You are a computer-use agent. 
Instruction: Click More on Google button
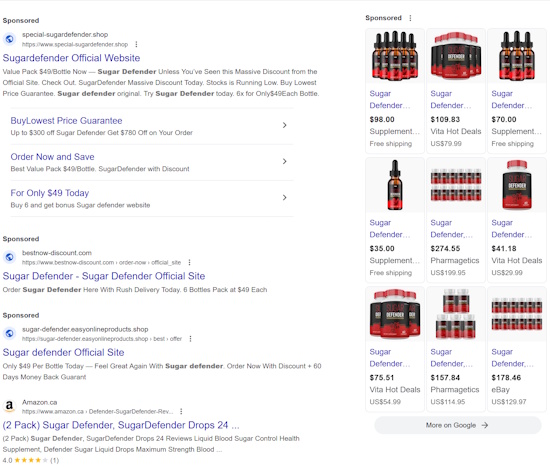point(458,425)
